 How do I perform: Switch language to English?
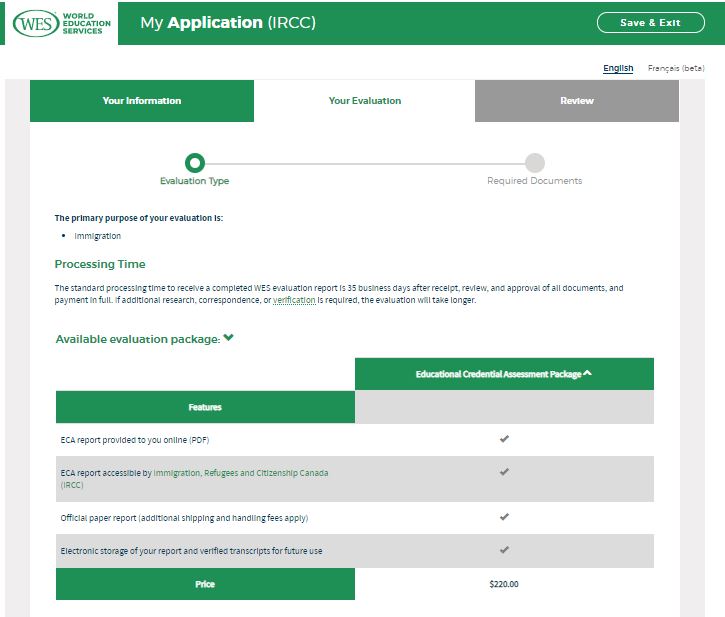(x=618, y=68)
